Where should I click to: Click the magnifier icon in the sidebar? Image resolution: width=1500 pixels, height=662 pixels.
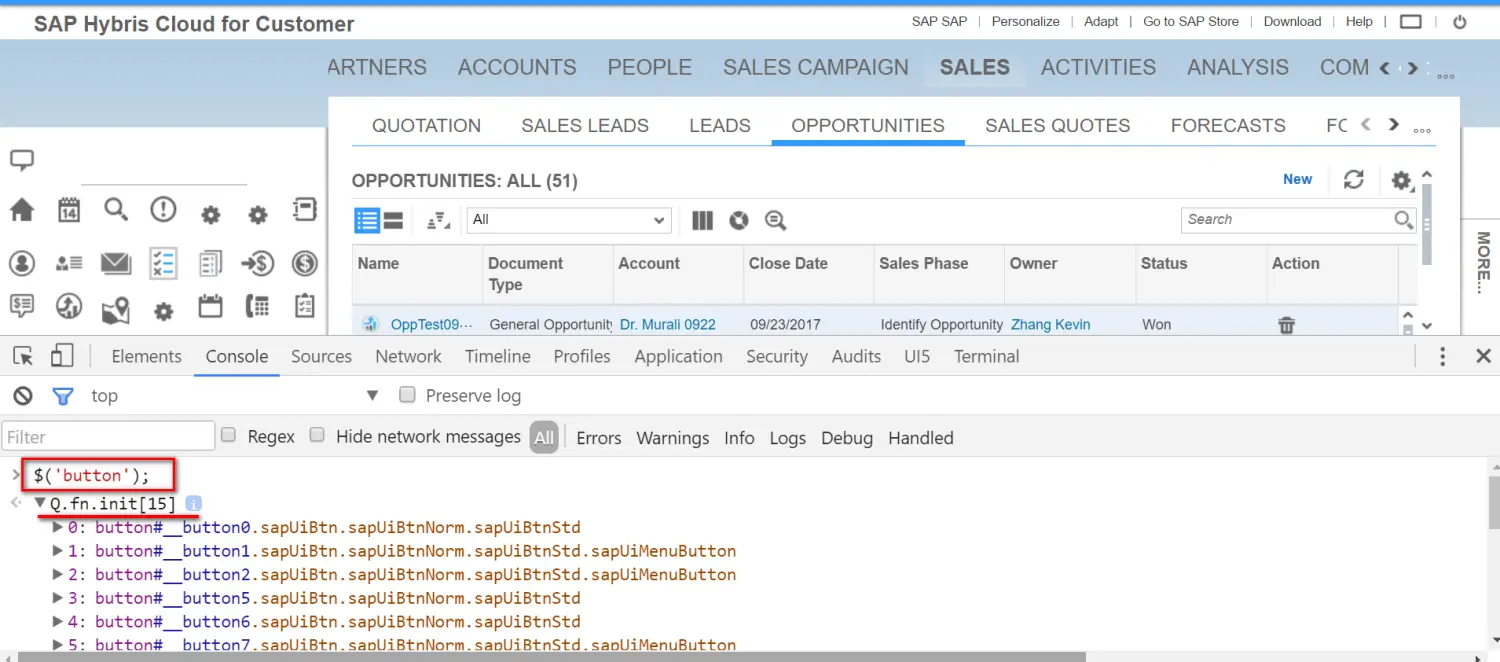[x=116, y=210]
